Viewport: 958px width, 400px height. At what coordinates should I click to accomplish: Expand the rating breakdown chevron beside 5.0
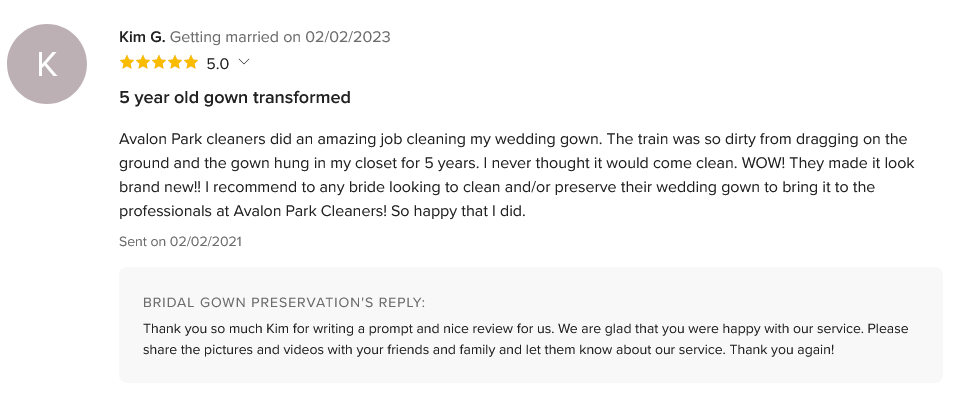[x=243, y=62]
